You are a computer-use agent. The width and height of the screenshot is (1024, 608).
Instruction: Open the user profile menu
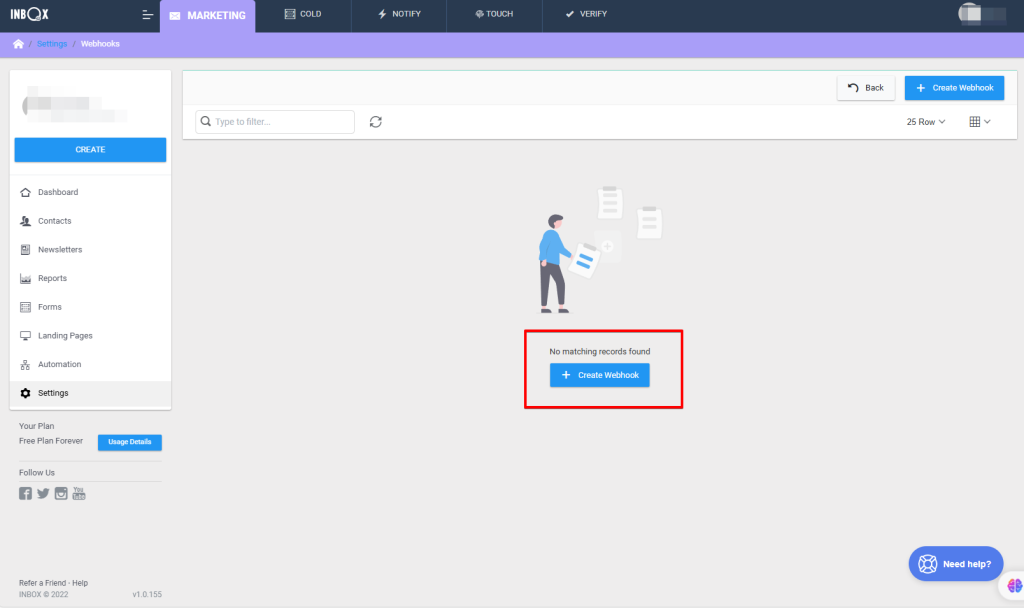(980, 15)
